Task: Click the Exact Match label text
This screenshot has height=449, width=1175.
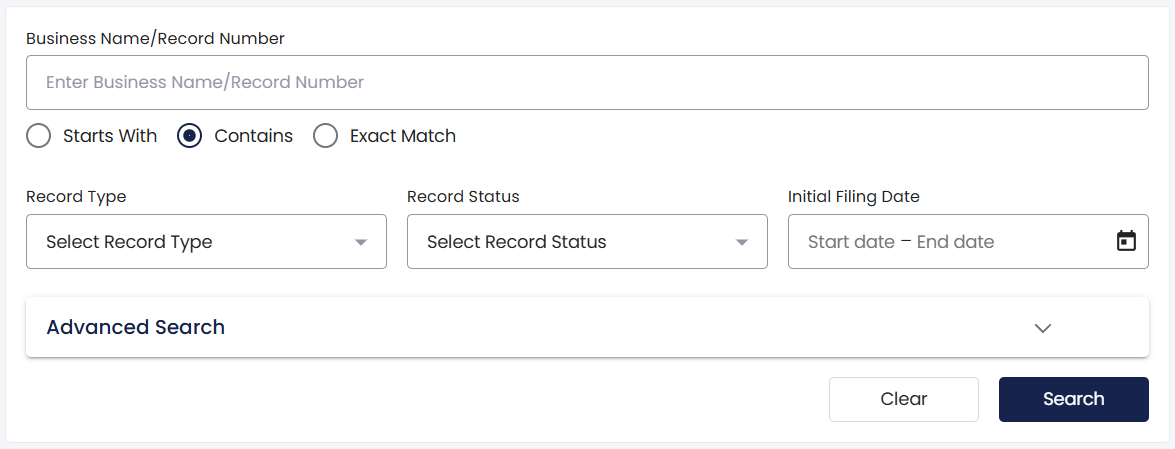Action: (x=402, y=136)
